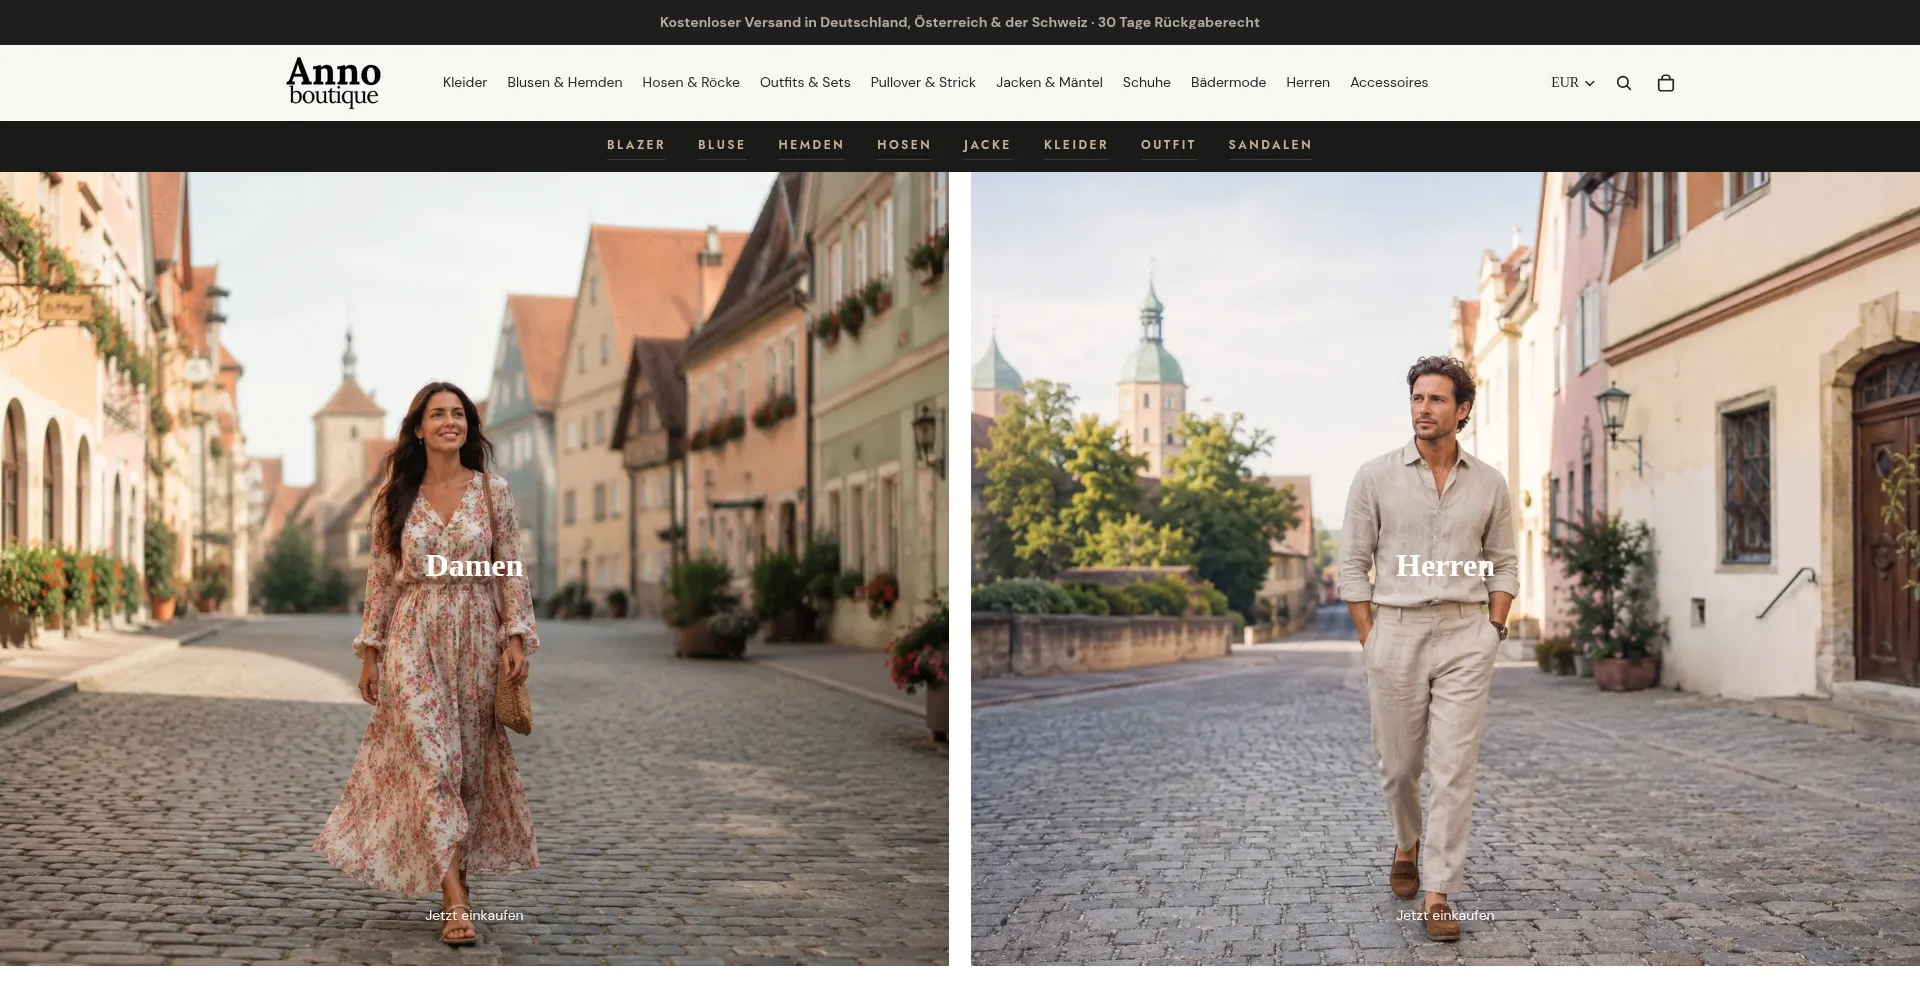1920x993 pixels.
Task: Click the BLAZER tag link
Action: pos(636,145)
